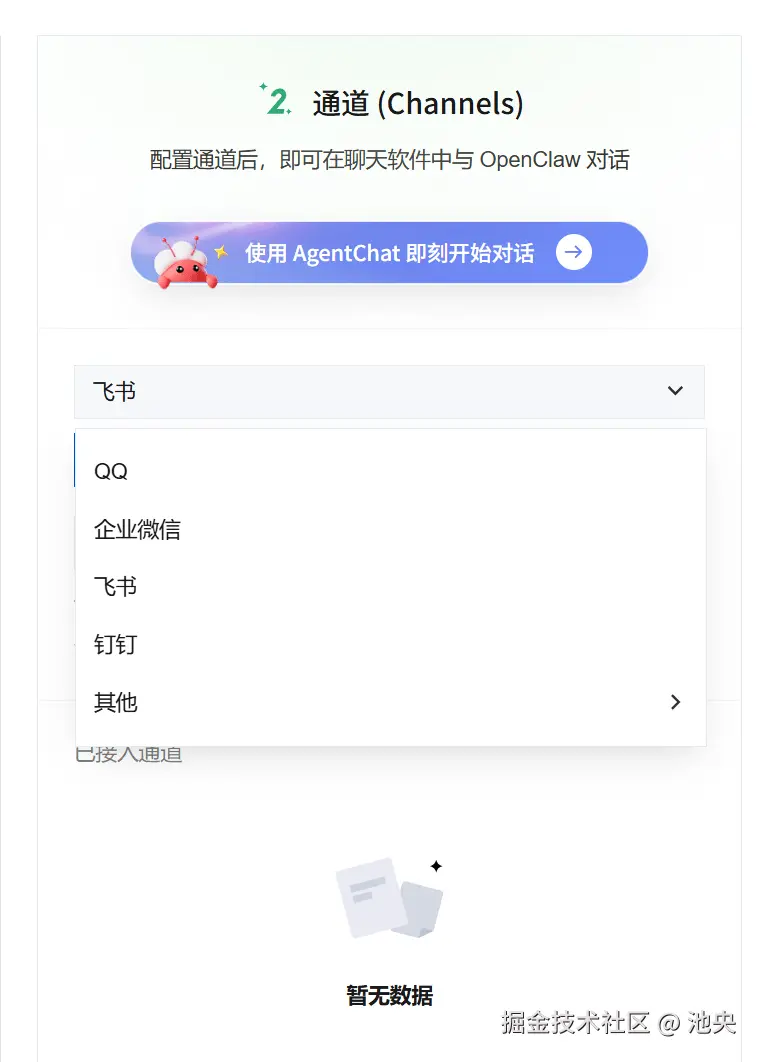The width and height of the screenshot is (762, 1062).
Task: Click the 已接入通道 section label
Action: [129, 754]
